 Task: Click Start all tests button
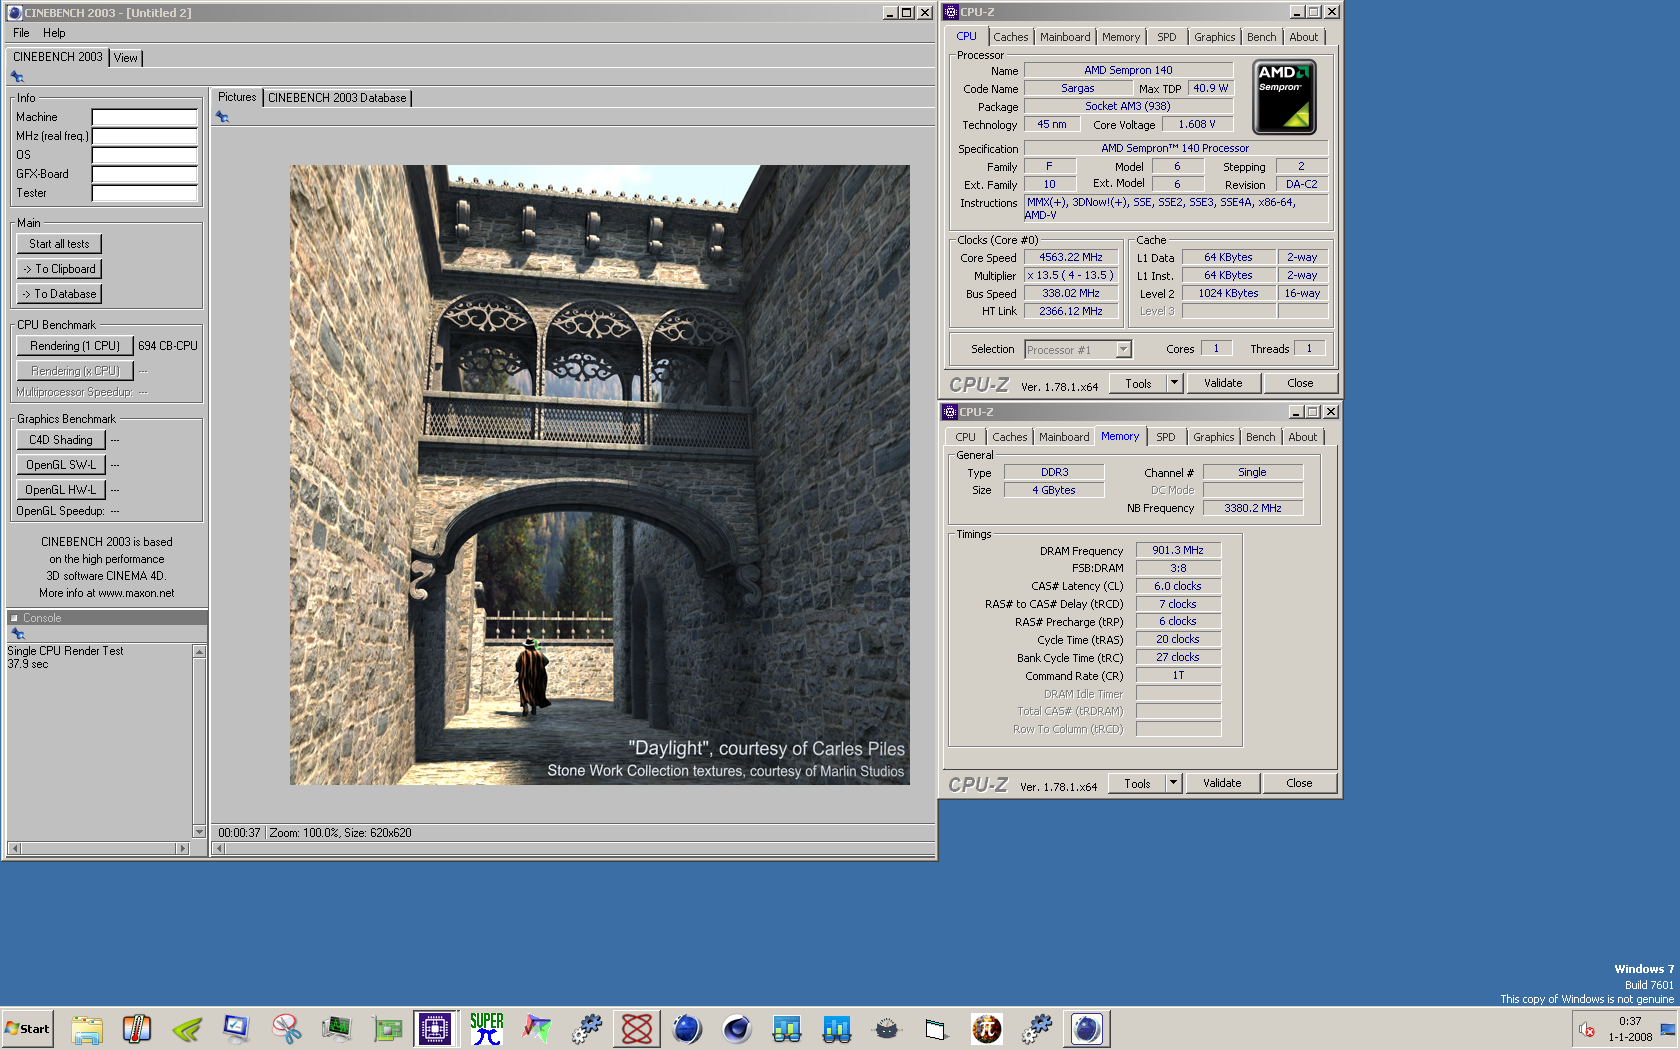point(59,244)
